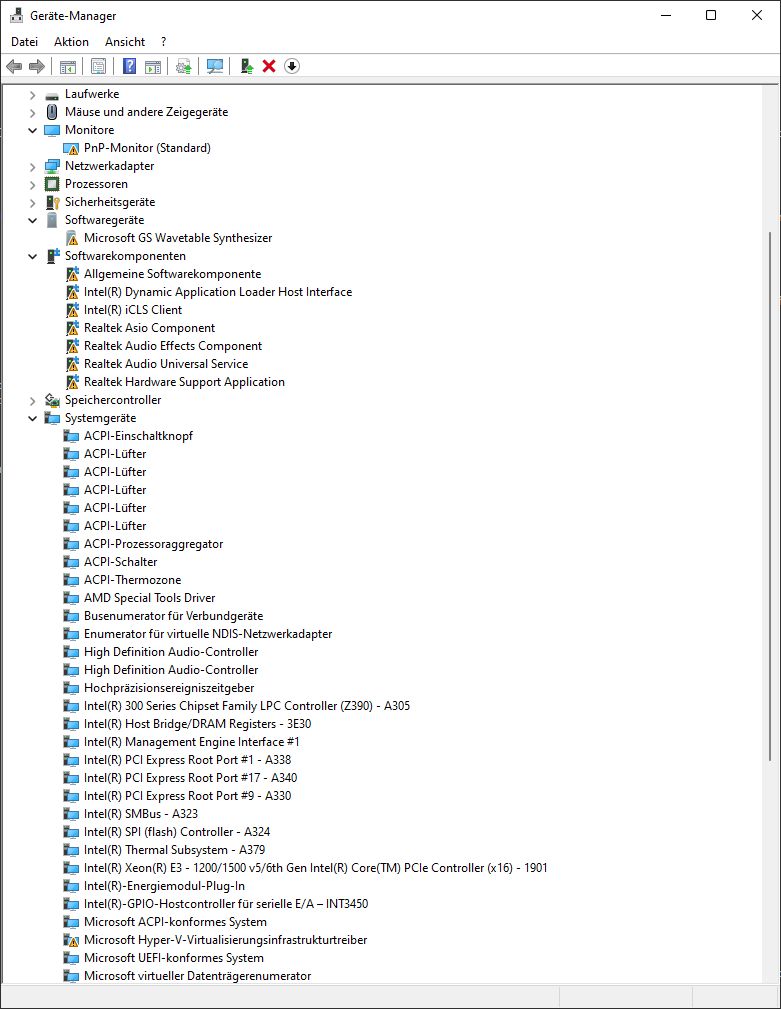781x1009 pixels.
Task: Select Intel(R) iCLS Client
Action: (133, 310)
